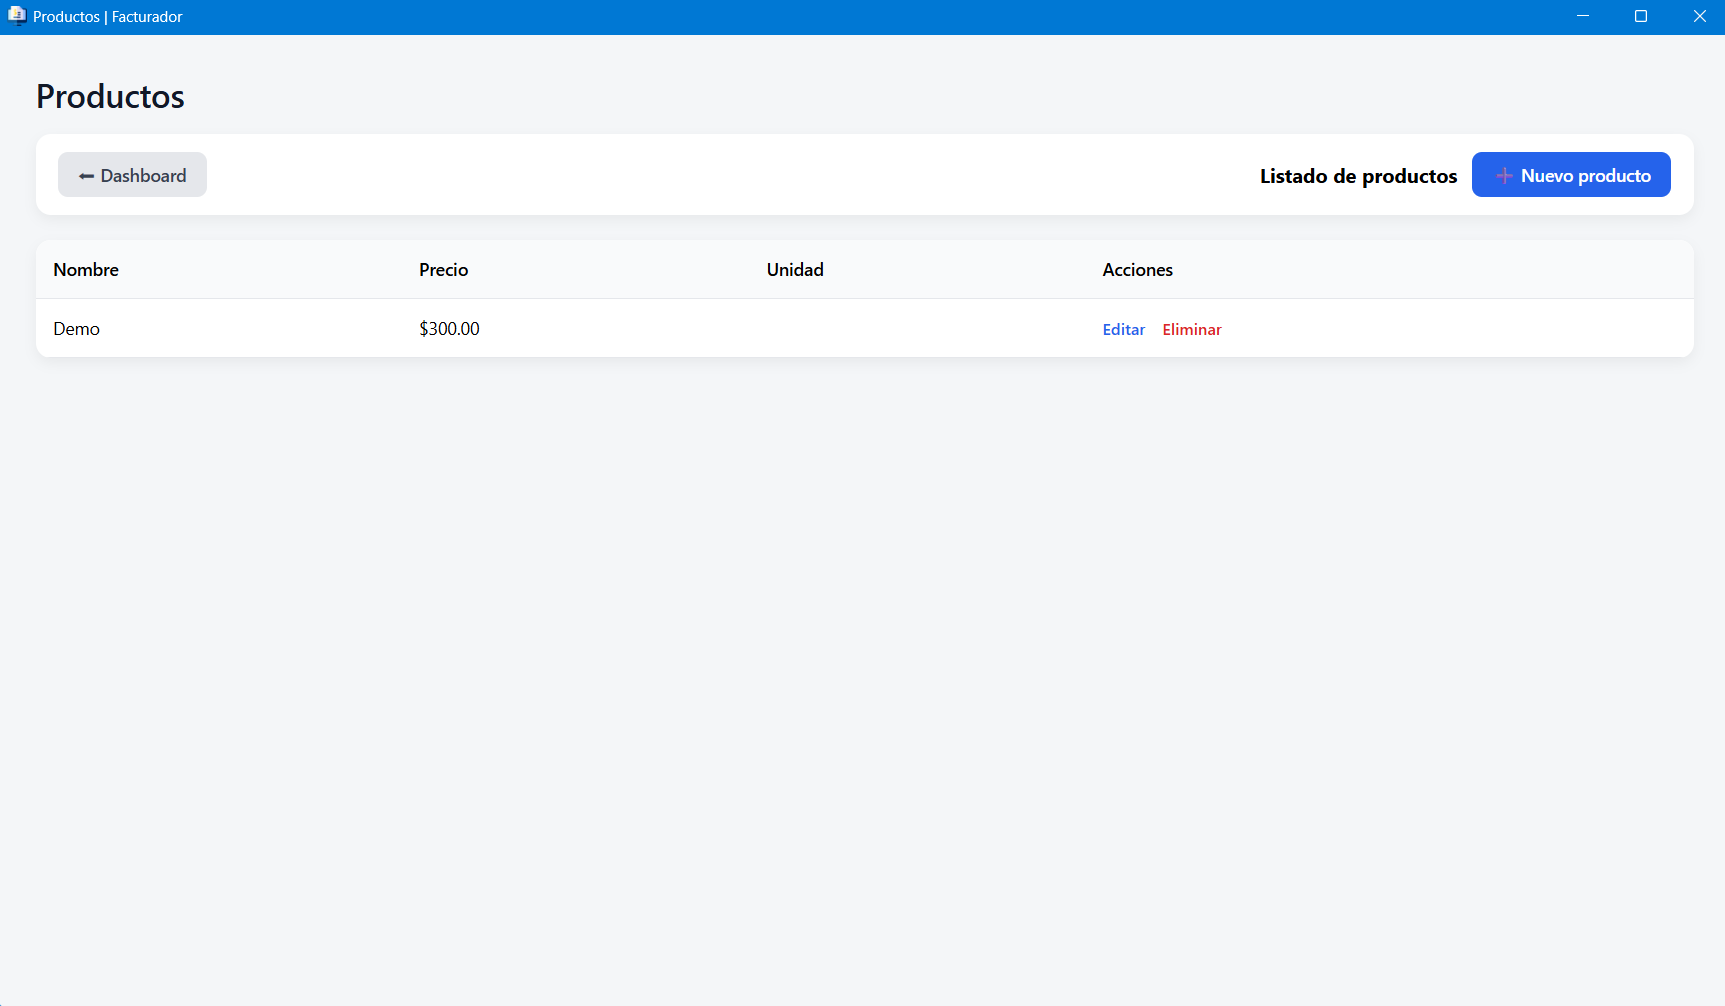Screen dimensions: 1725x1006
Task: Delete the Demo product with Eliminar
Action: [1191, 330]
